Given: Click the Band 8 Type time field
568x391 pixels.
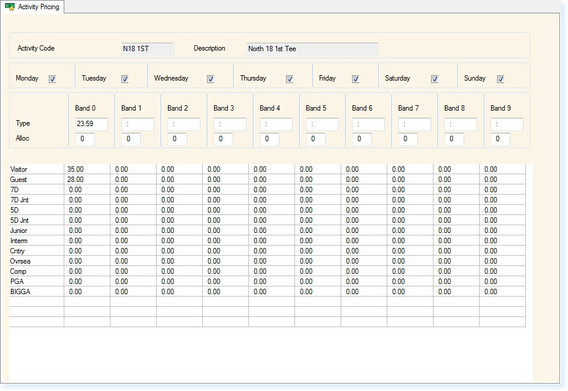Looking at the screenshot, I should click(460, 124).
